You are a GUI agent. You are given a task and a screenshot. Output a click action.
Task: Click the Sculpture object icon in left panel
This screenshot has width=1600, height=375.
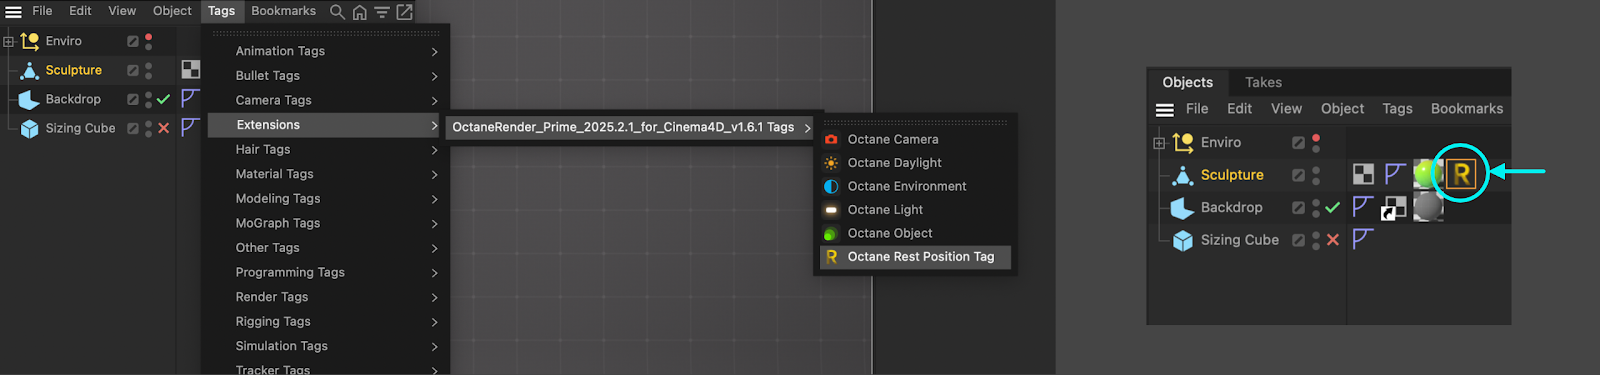tap(30, 70)
